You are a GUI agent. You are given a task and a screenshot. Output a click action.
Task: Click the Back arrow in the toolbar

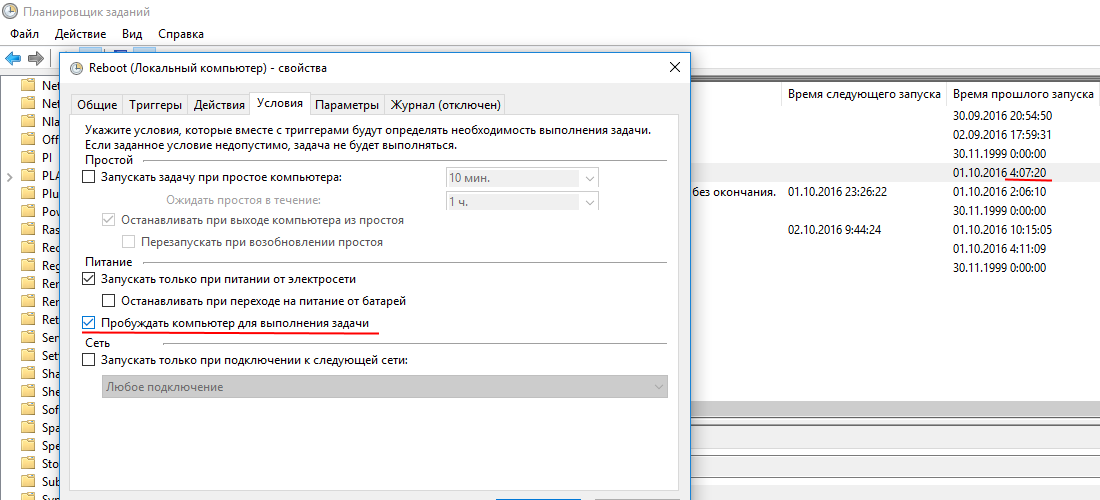tap(13, 57)
